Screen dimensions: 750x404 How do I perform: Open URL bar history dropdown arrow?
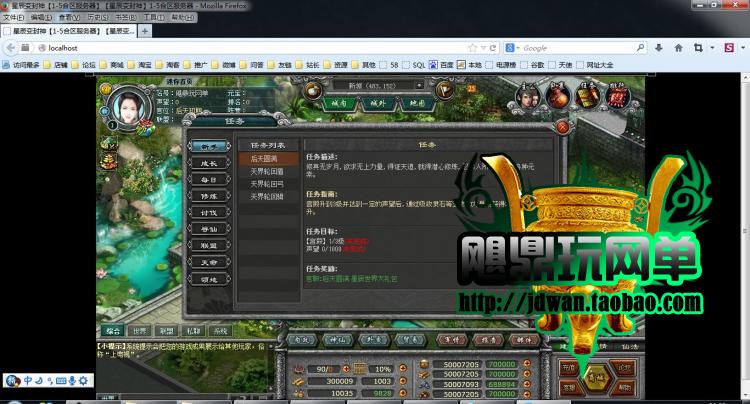(483, 48)
